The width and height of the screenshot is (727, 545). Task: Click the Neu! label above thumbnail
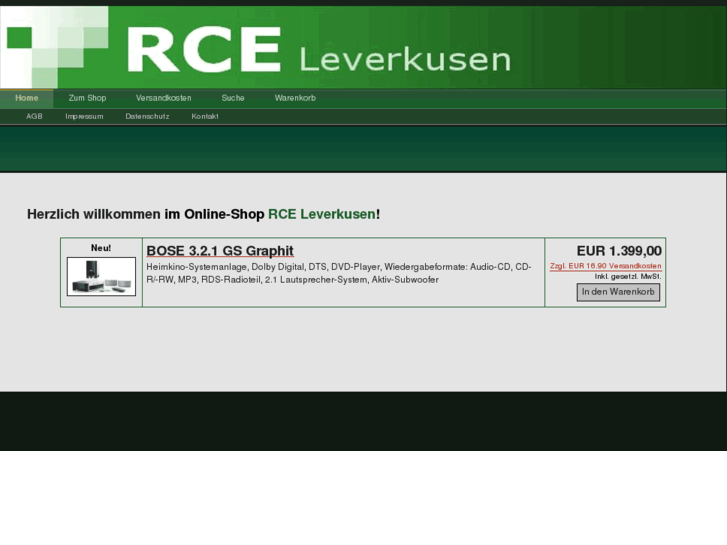coord(101,248)
